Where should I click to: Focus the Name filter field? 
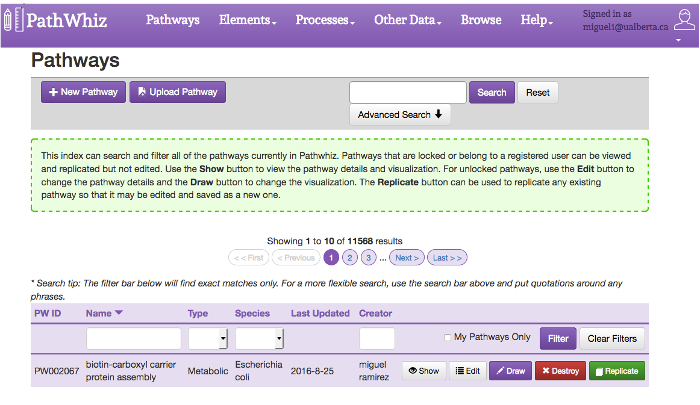[x=133, y=338]
